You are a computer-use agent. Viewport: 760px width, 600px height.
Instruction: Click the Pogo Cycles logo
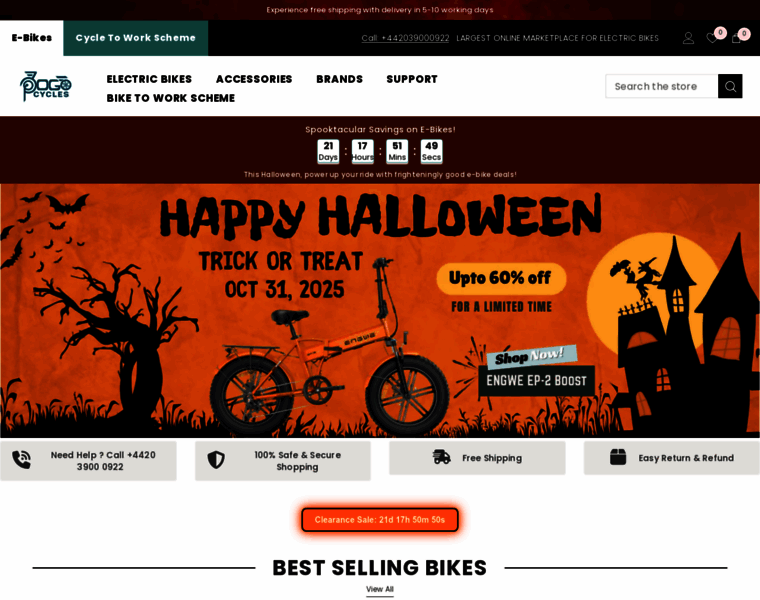(x=46, y=86)
